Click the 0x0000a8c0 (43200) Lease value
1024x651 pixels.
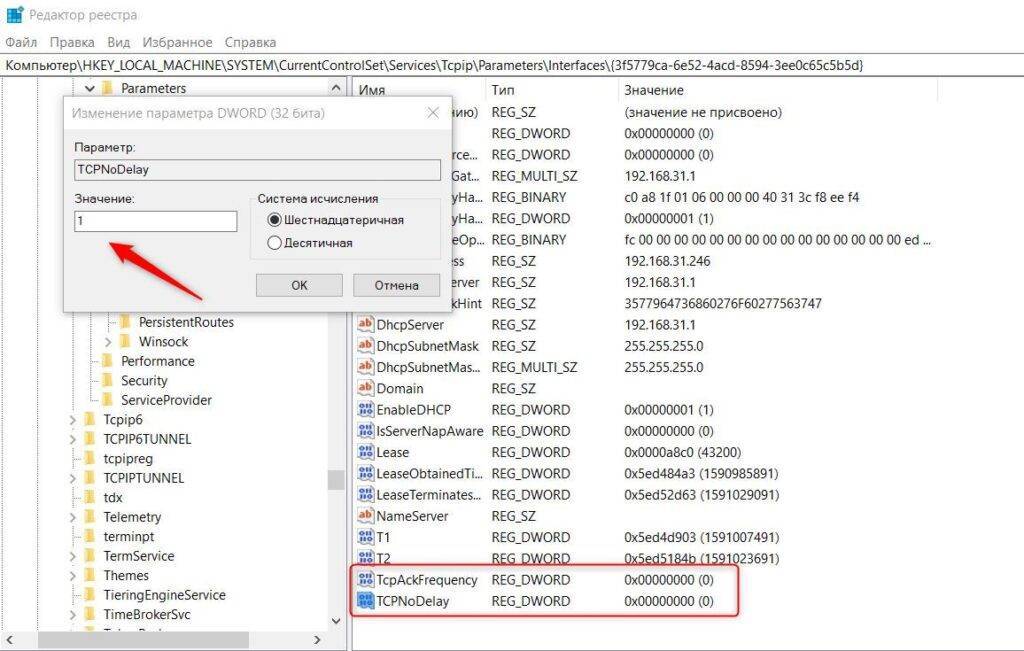(682, 452)
